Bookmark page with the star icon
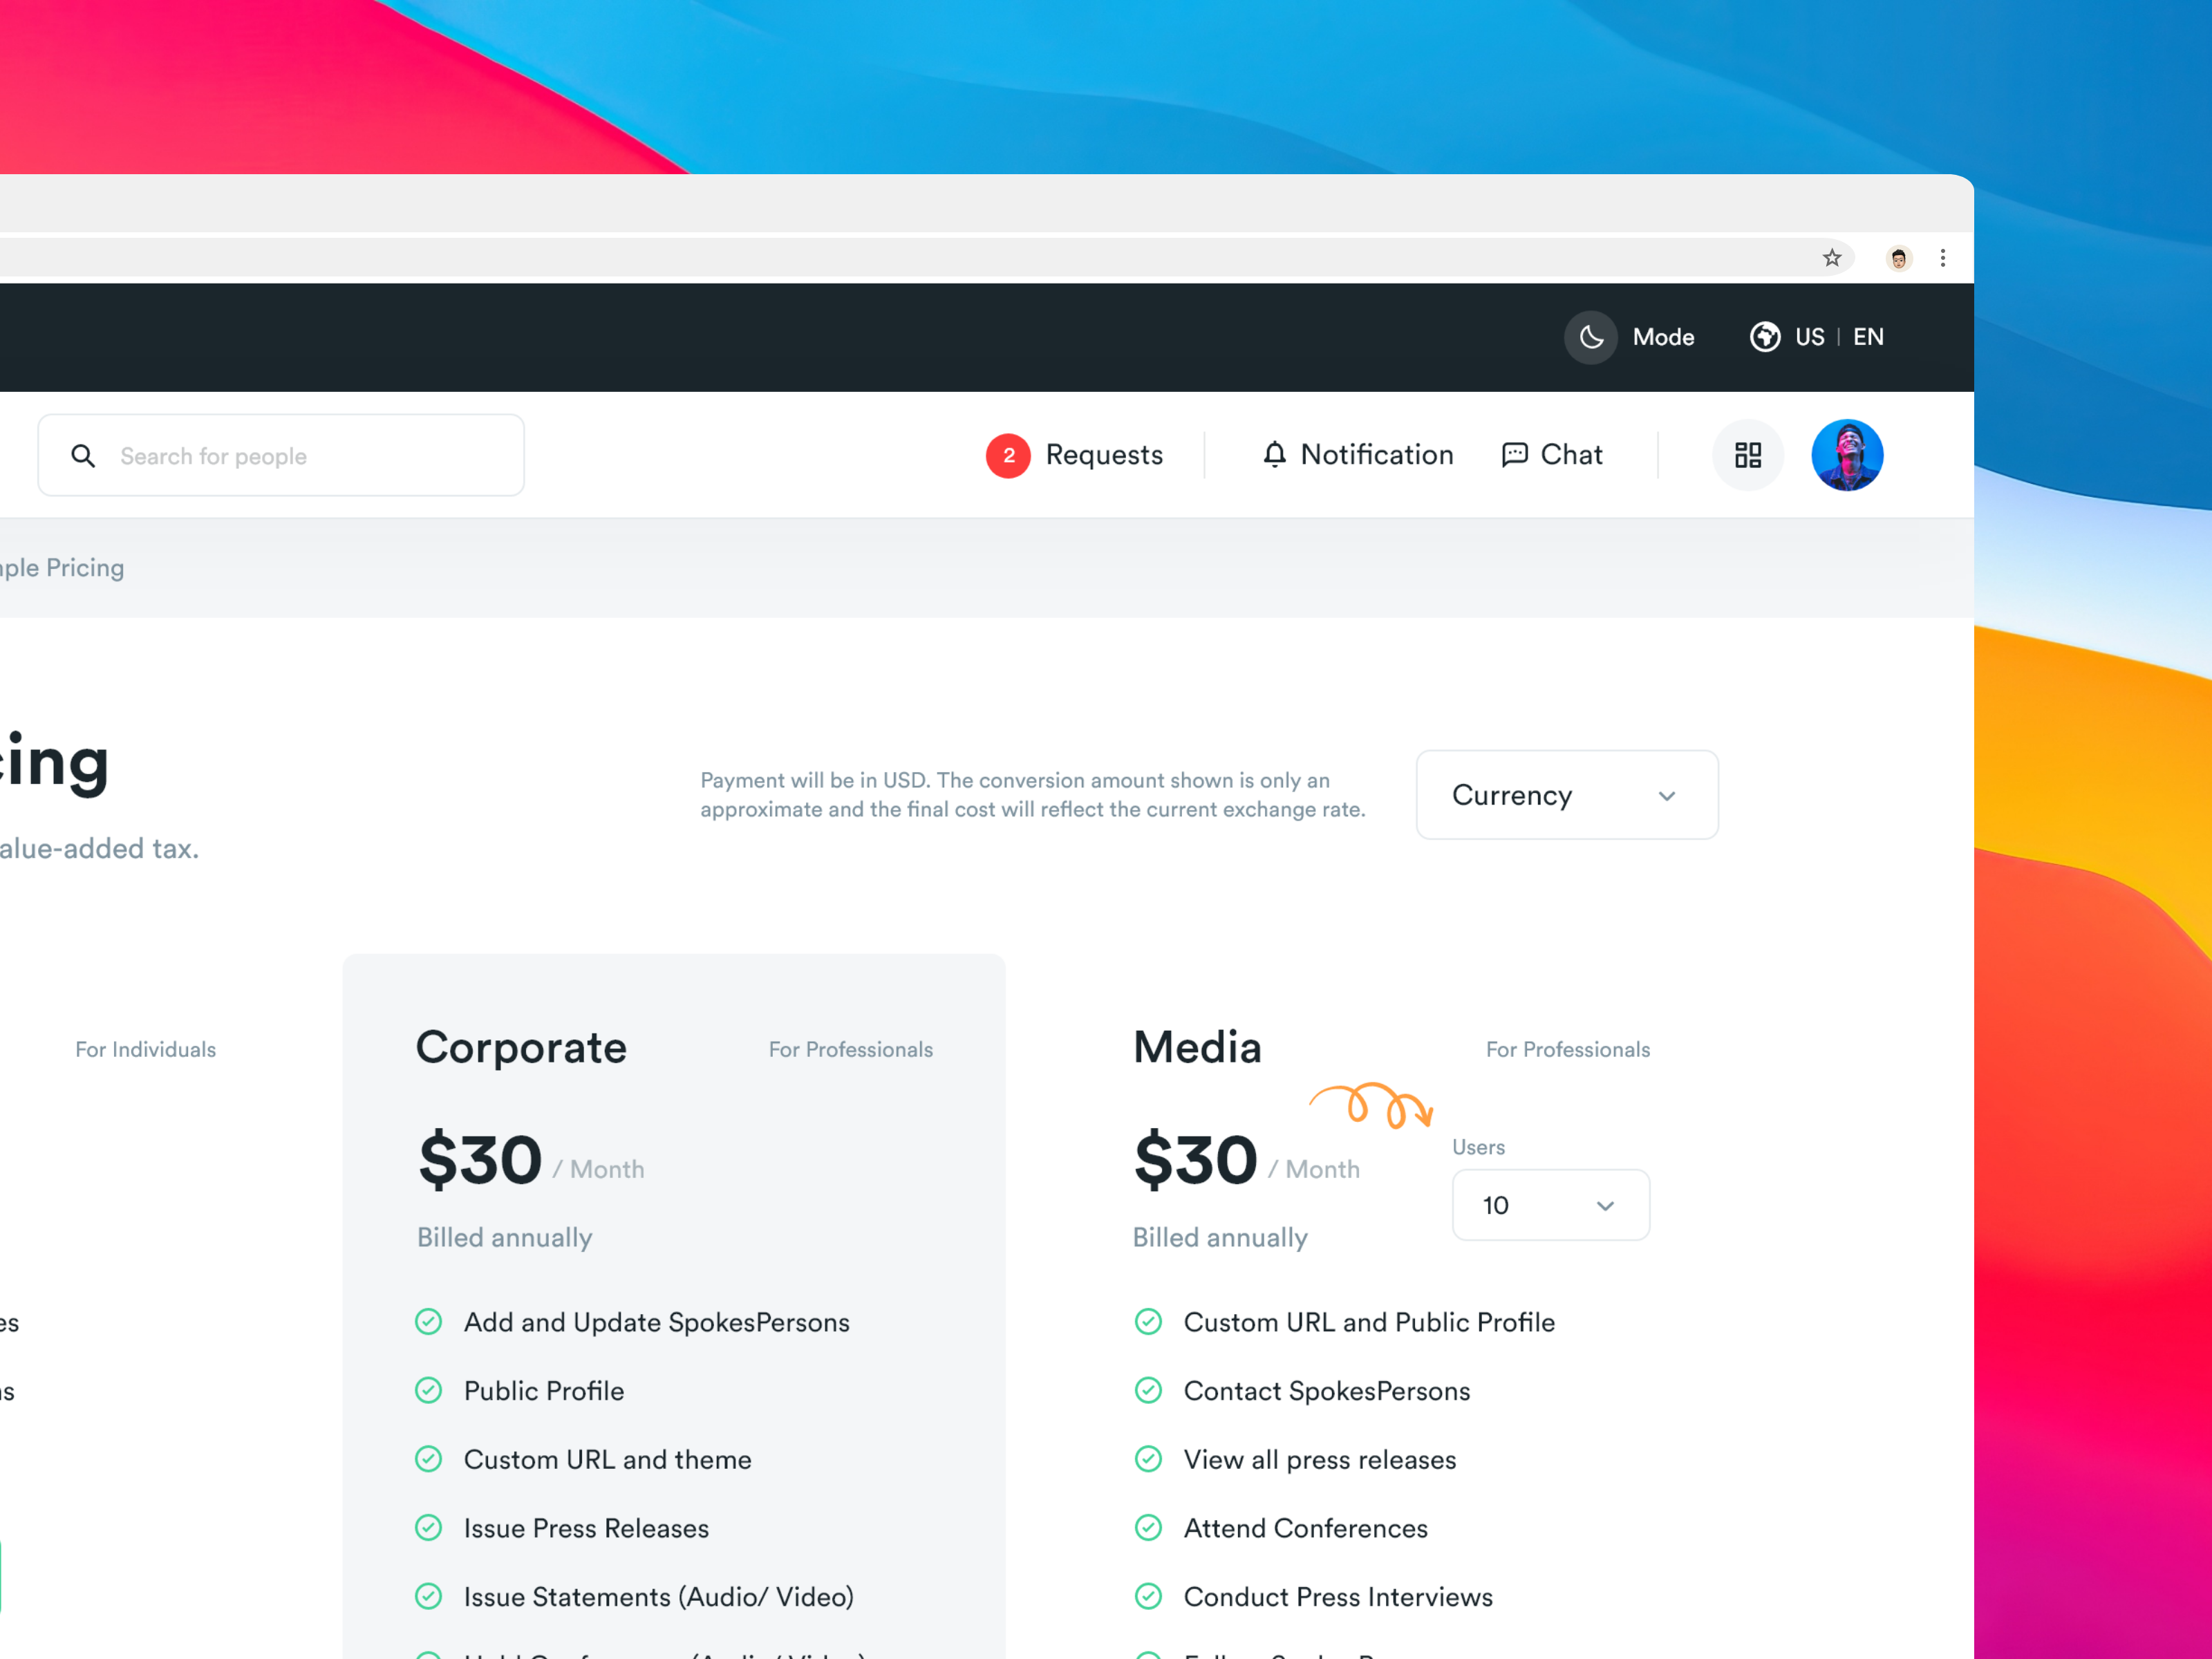 pos(1831,258)
